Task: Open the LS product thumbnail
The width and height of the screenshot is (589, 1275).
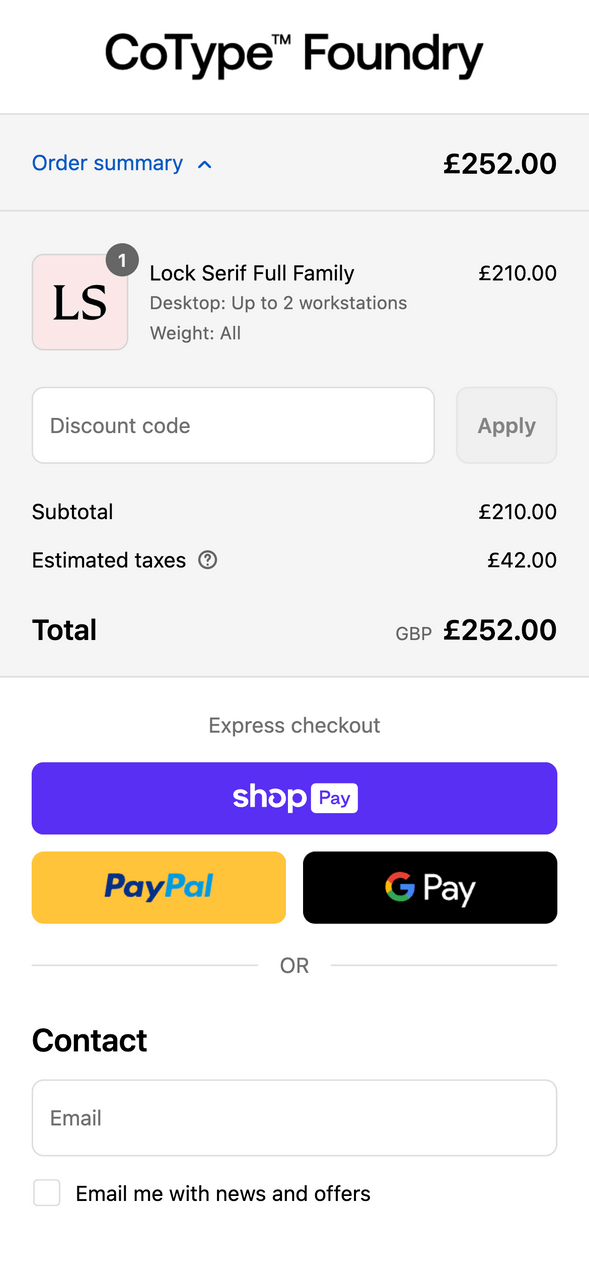Action: (80, 302)
